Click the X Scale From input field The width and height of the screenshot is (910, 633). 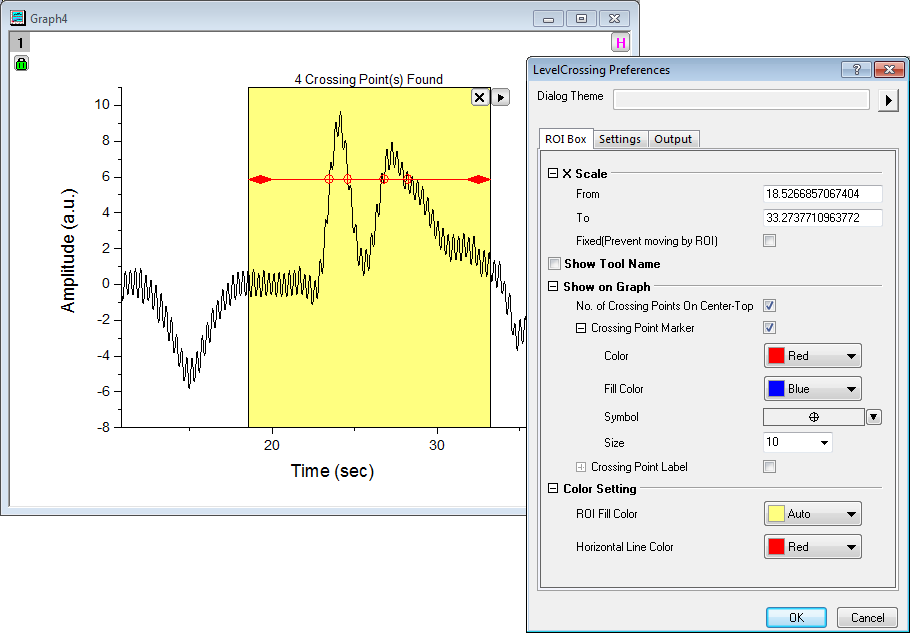point(822,194)
